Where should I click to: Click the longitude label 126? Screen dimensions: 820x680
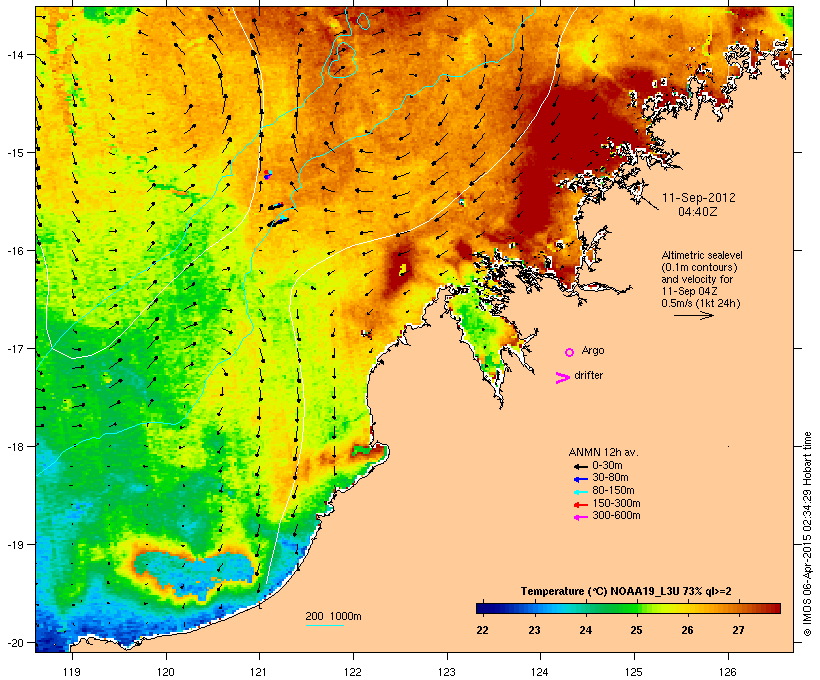click(x=728, y=672)
